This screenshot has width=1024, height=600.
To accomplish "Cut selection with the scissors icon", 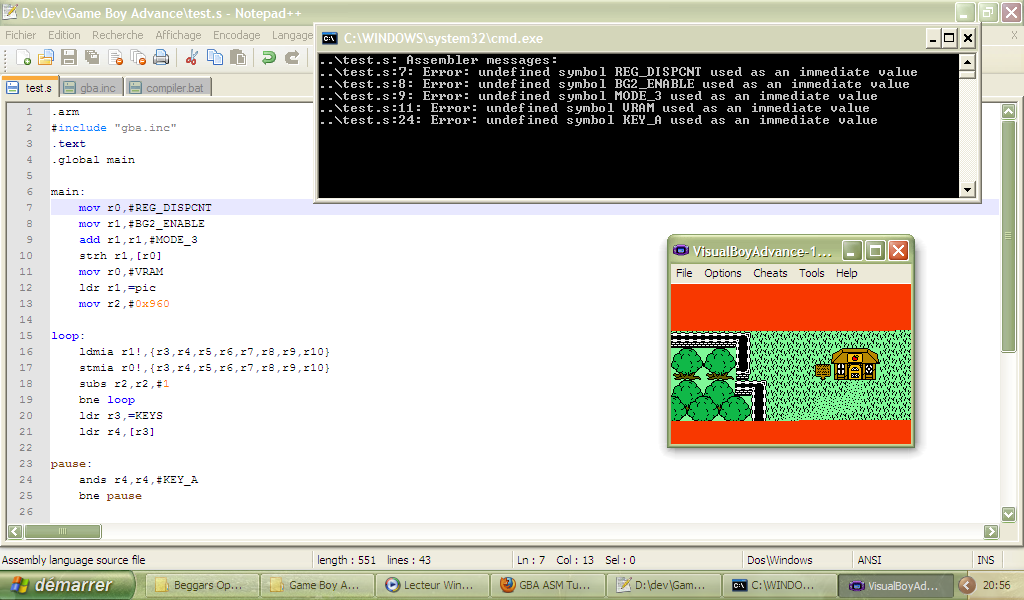I will [x=192, y=58].
